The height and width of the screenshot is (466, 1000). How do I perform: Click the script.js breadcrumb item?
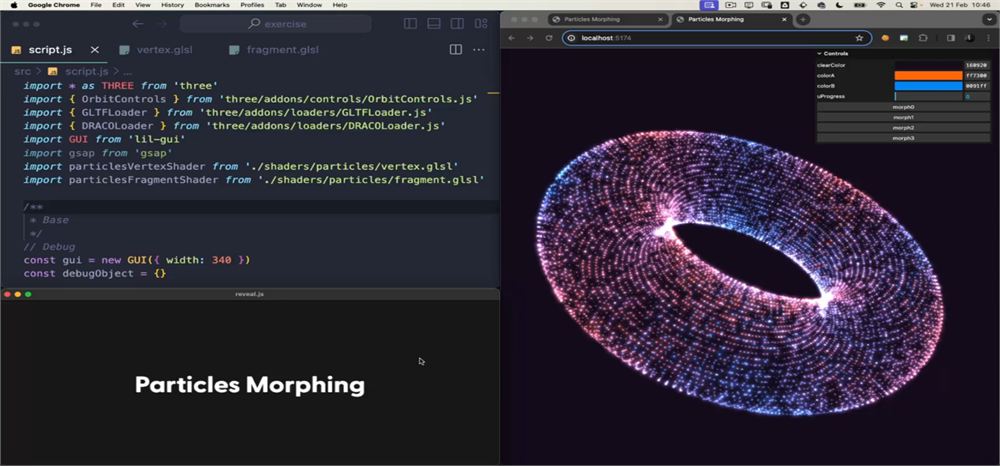click(86, 71)
